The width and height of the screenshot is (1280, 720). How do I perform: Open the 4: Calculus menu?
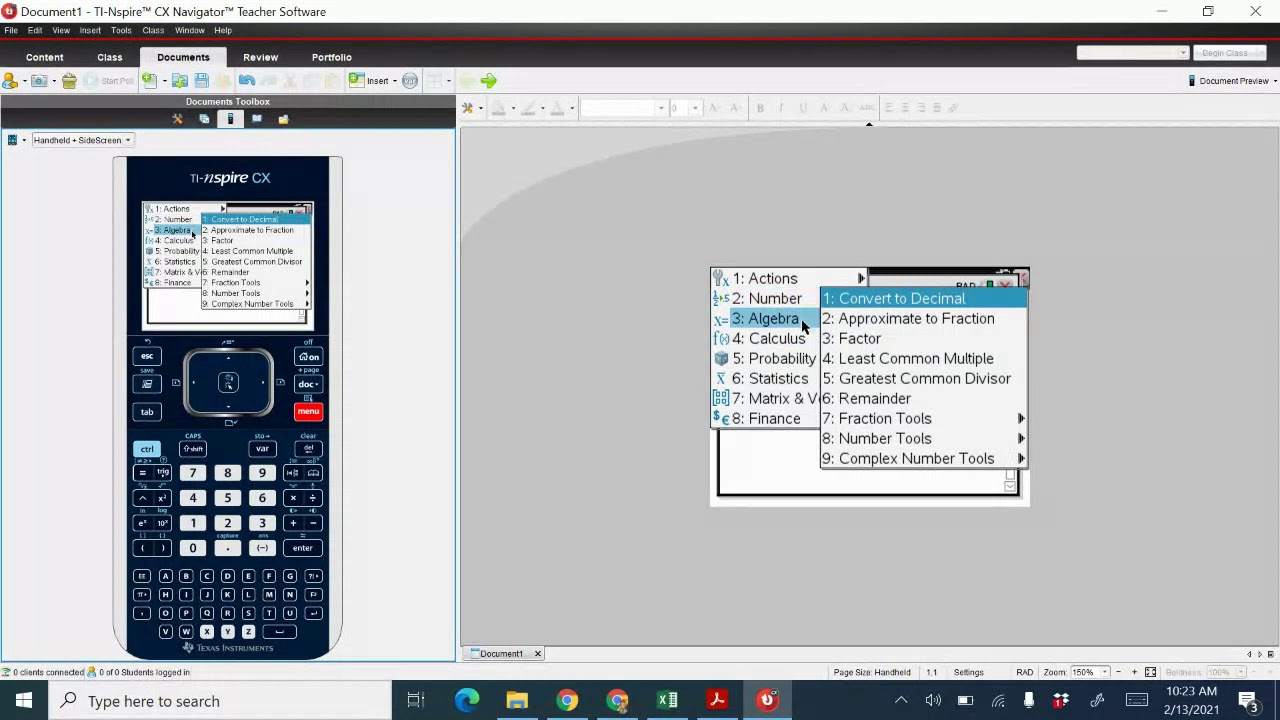(765, 338)
